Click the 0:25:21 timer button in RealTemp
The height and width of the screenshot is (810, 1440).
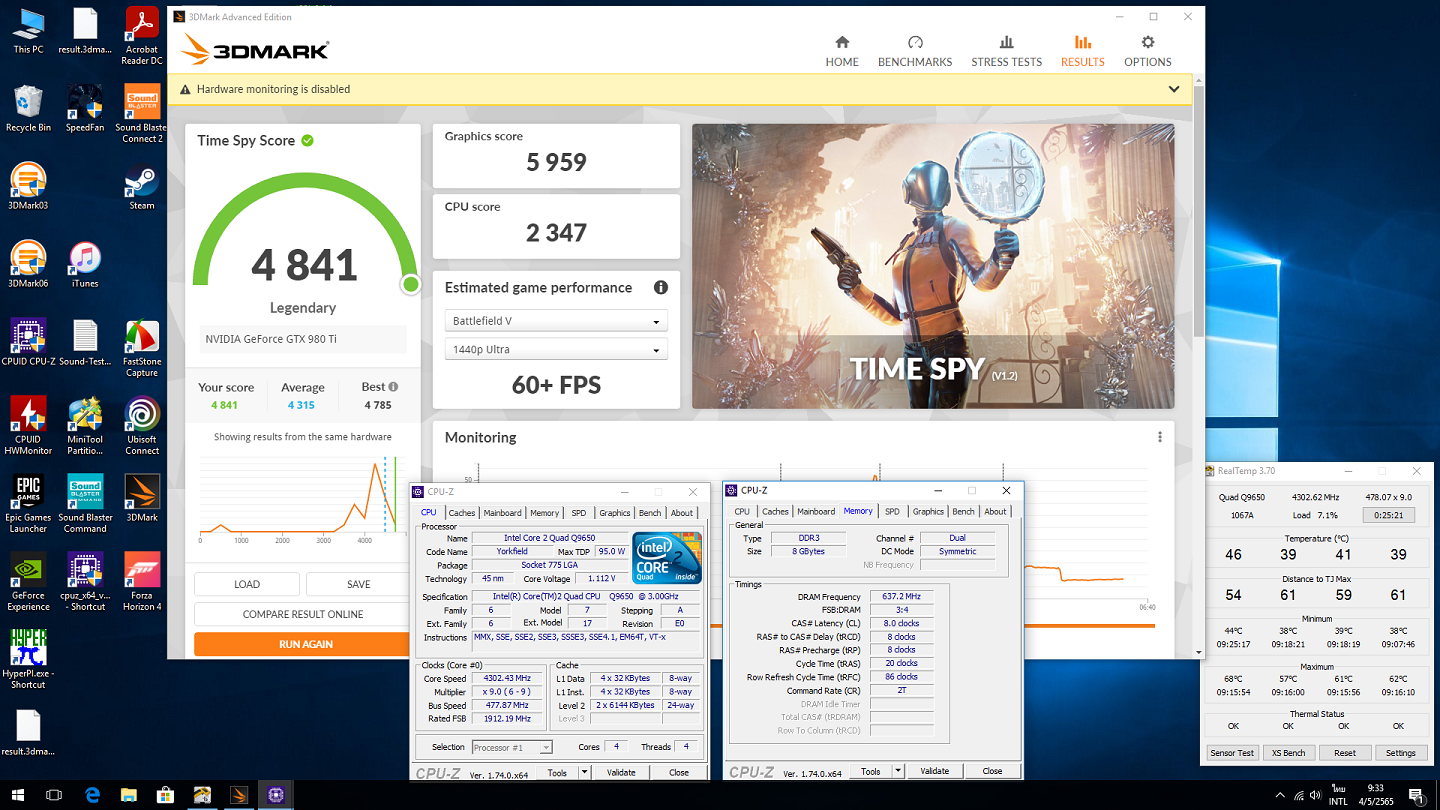[1389, 515]
